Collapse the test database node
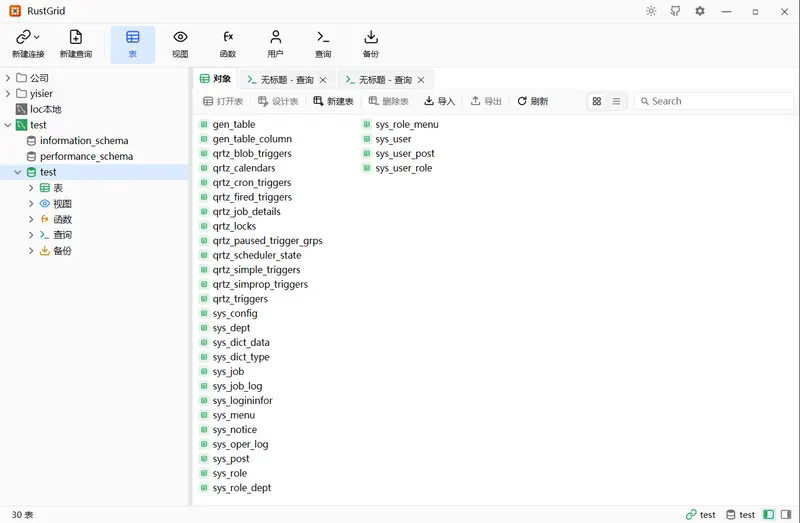 tap(18, 172)
